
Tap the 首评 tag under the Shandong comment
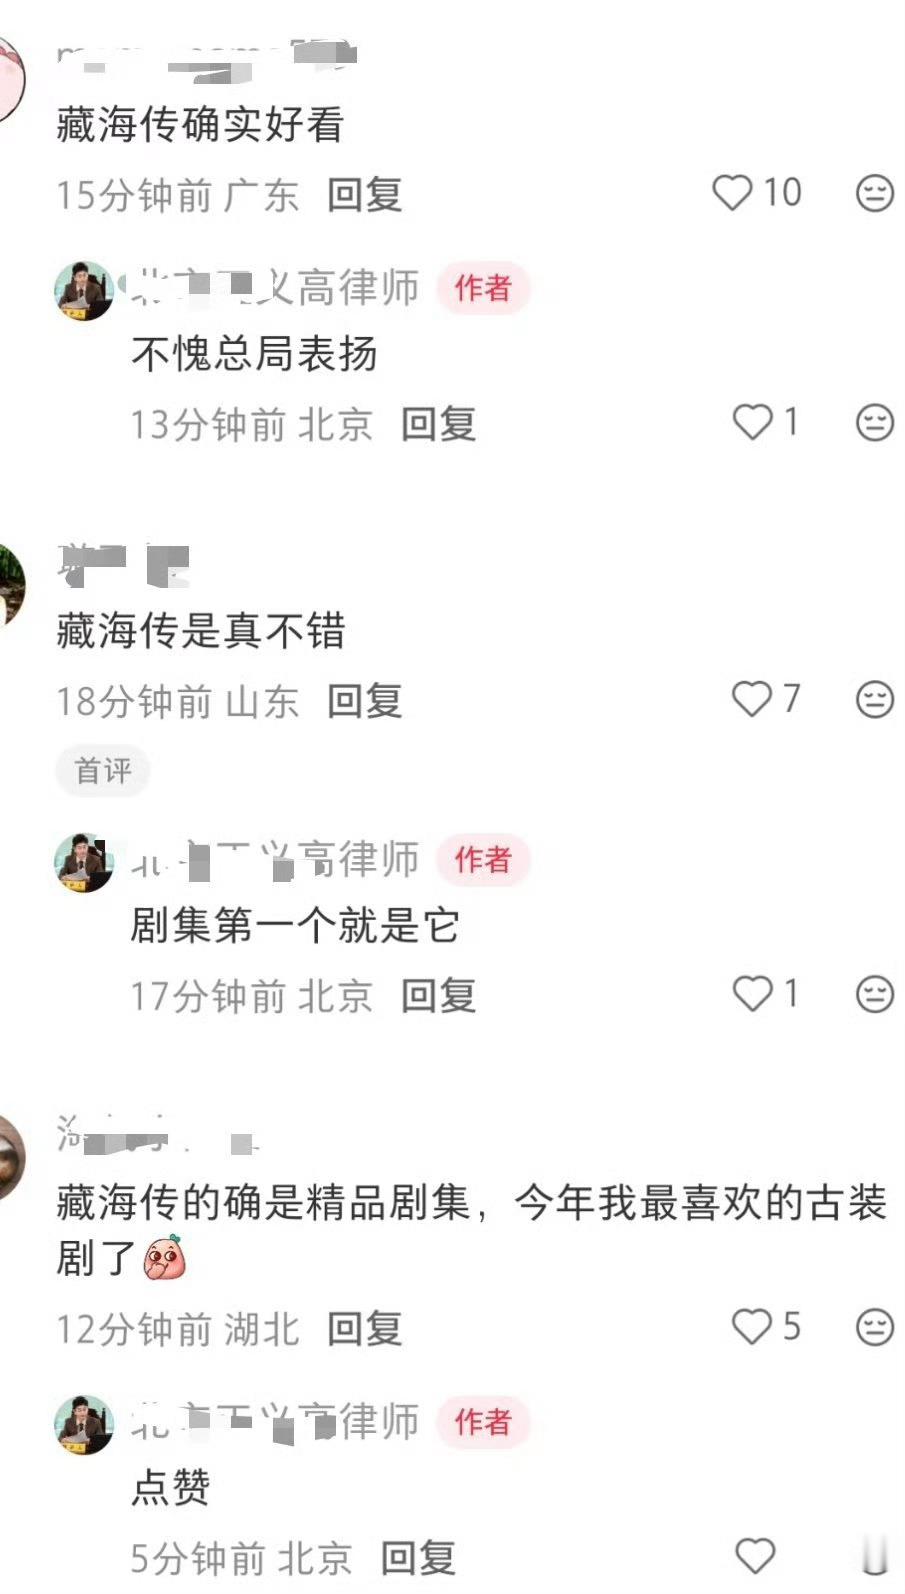[103, 770]
